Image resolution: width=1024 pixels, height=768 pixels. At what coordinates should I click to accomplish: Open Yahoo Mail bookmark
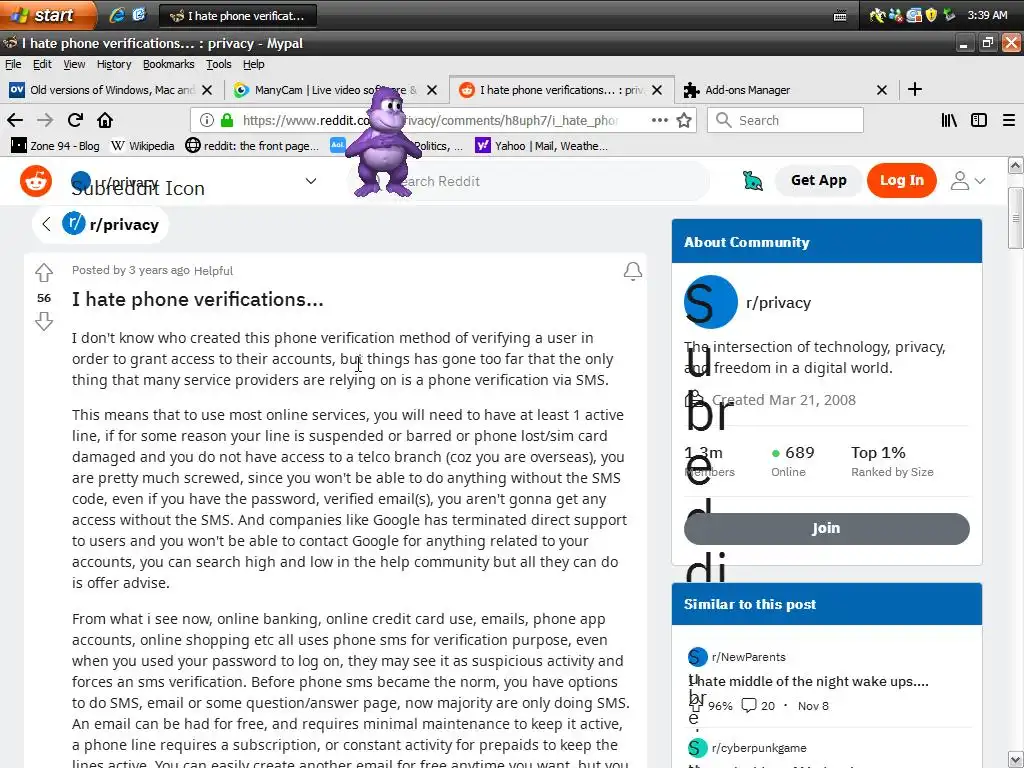(542, 146)
